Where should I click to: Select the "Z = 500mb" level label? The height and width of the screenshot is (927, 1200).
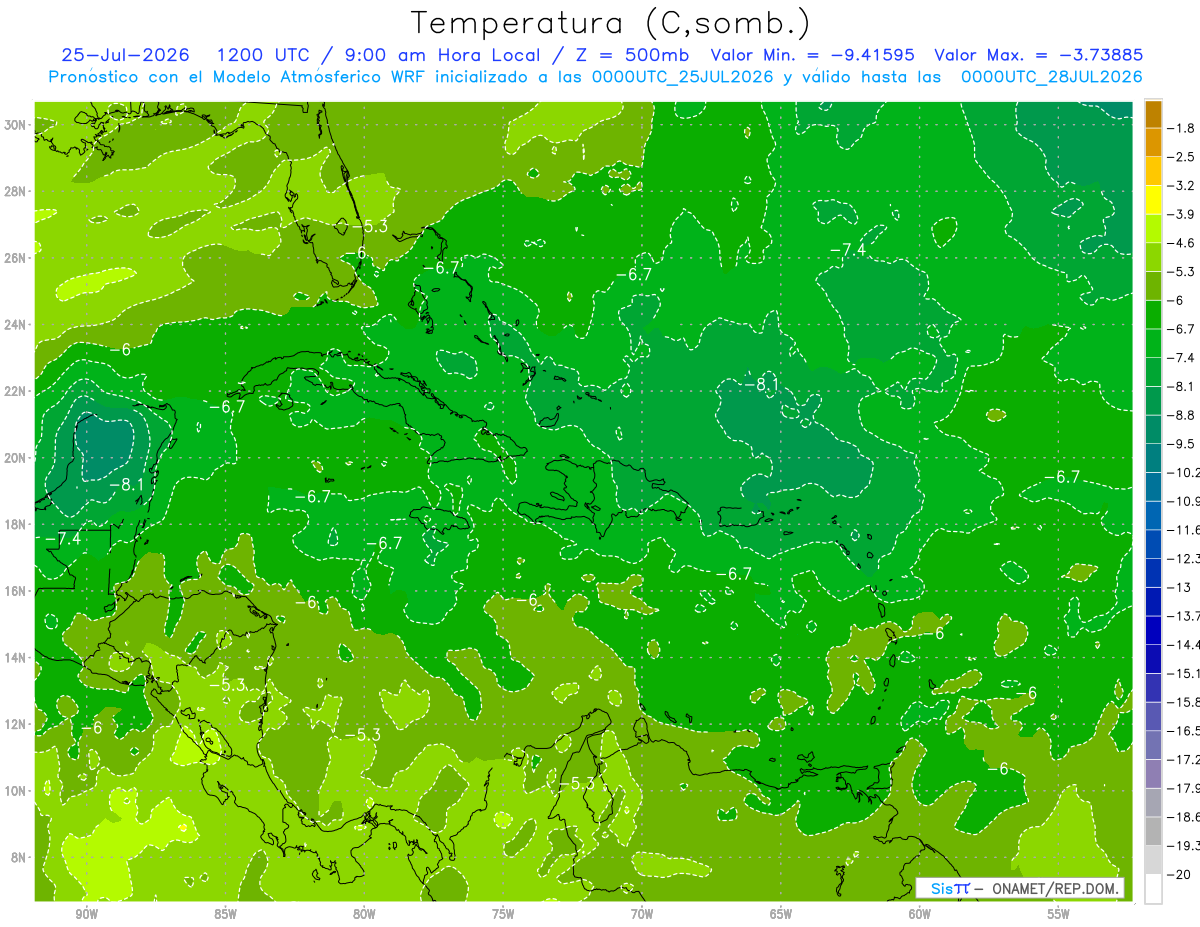click(x=630, y=55)
